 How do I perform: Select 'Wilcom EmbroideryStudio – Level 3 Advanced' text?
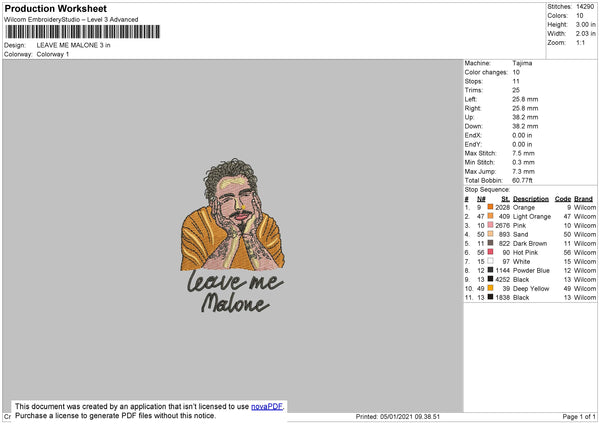tap(71, 20)
